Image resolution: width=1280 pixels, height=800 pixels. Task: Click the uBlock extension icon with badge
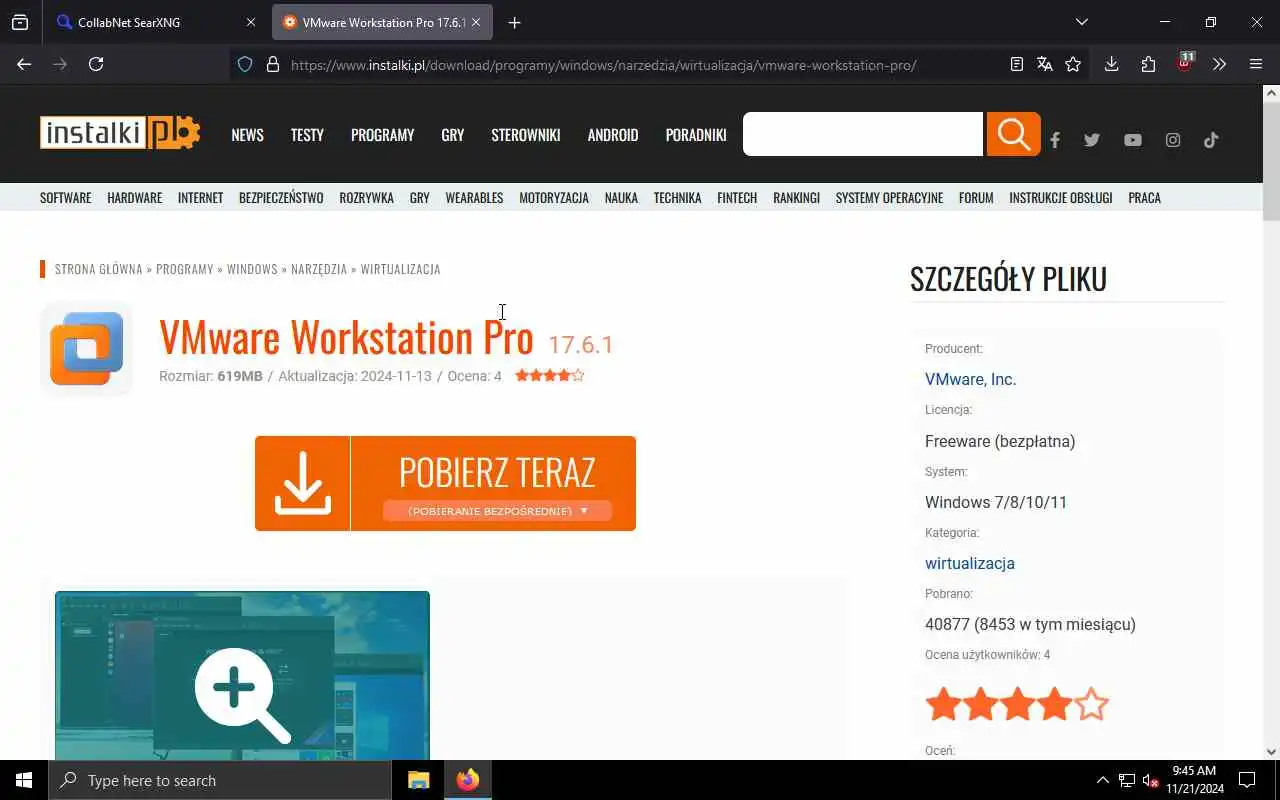point(1185,63)
